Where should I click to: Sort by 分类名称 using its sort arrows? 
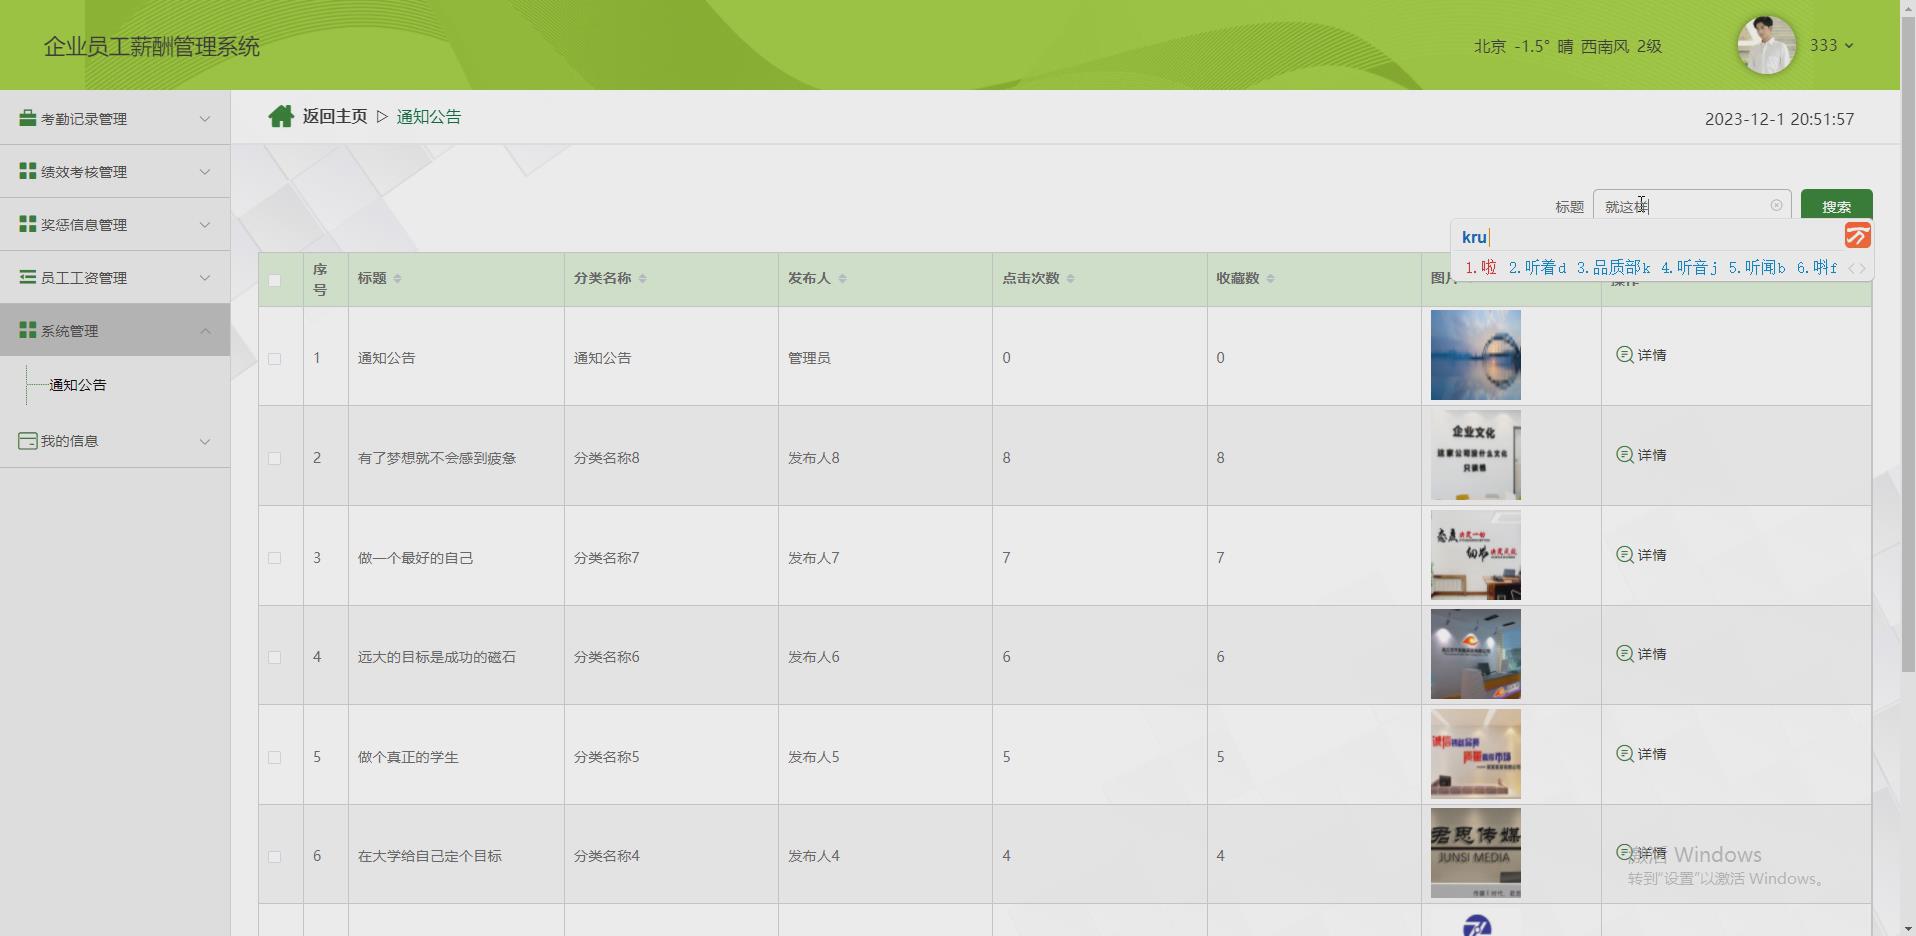pos(642,279)
